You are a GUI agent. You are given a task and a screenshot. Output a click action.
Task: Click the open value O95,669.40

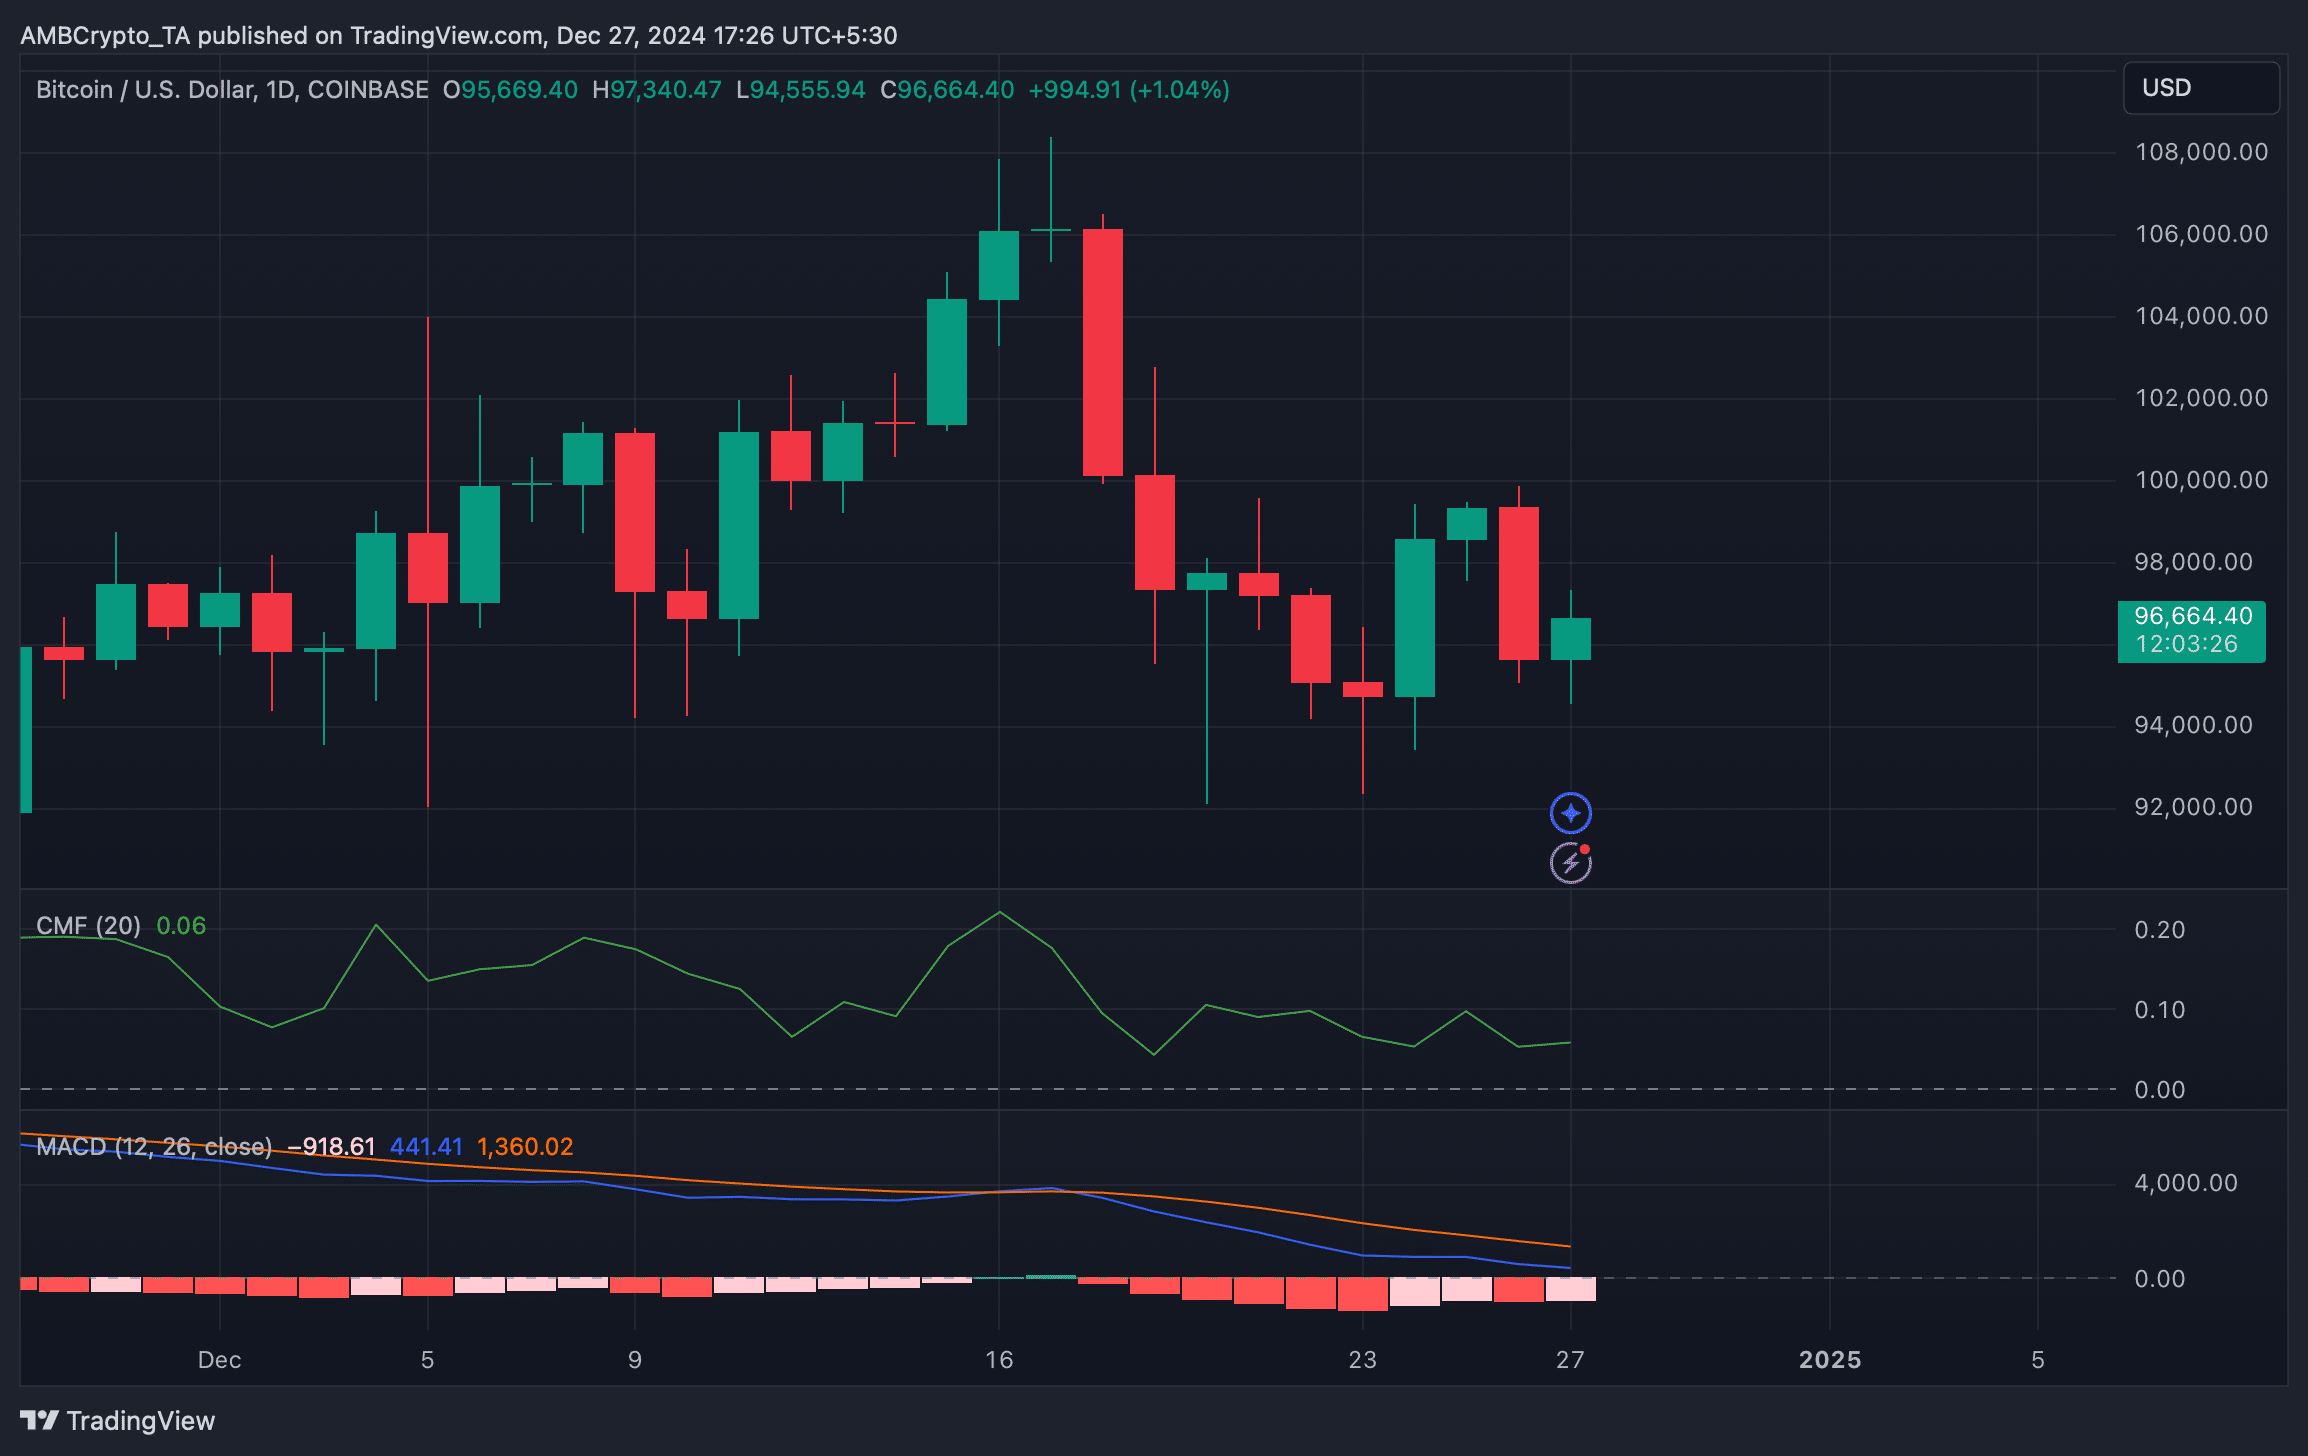(x=510, y=90)
